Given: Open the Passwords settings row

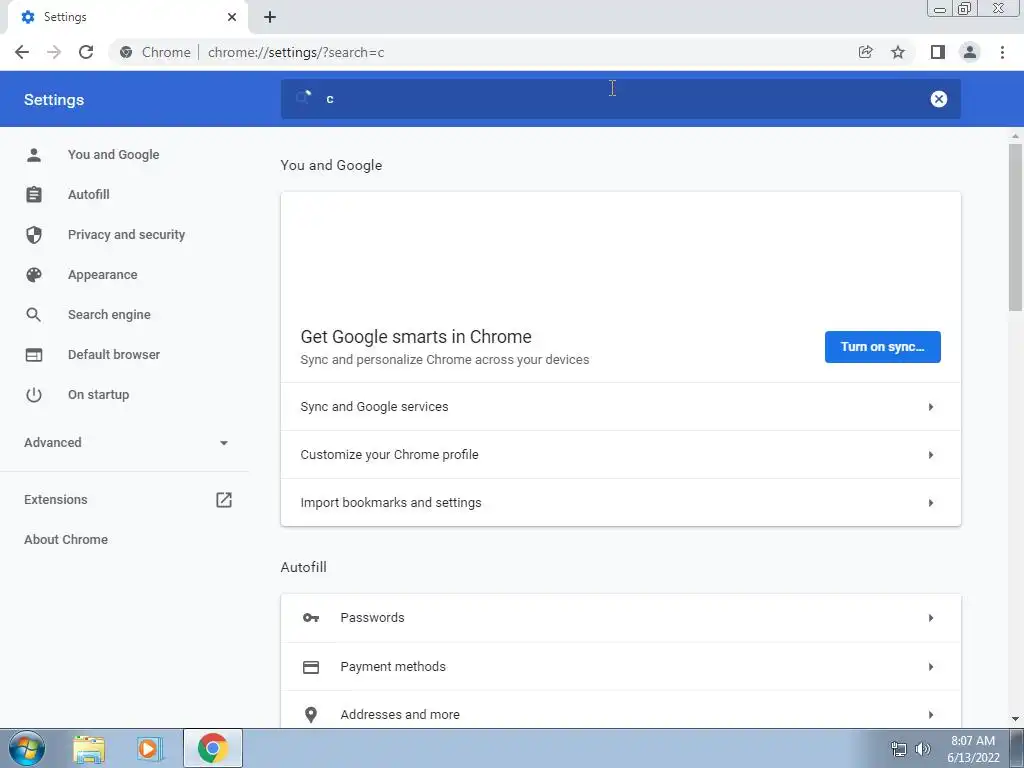Looking at the screenshot, I should (x=620, y=618).
